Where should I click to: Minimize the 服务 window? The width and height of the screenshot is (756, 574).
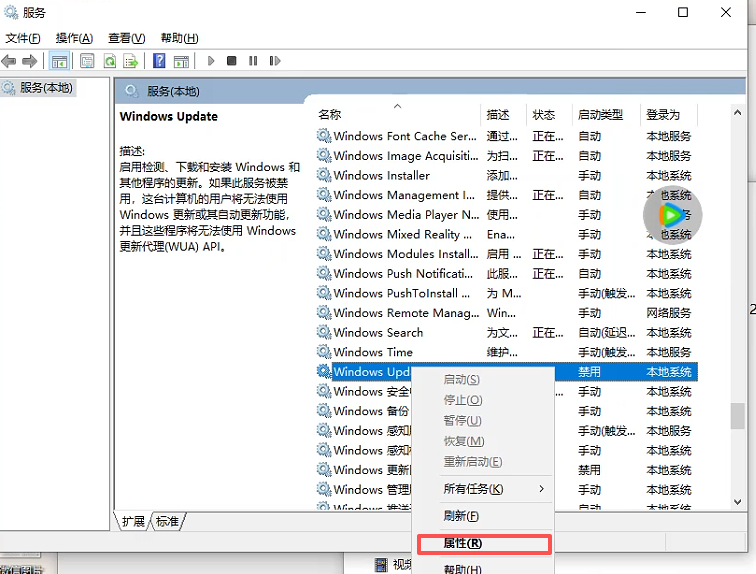tap(641, 12)
